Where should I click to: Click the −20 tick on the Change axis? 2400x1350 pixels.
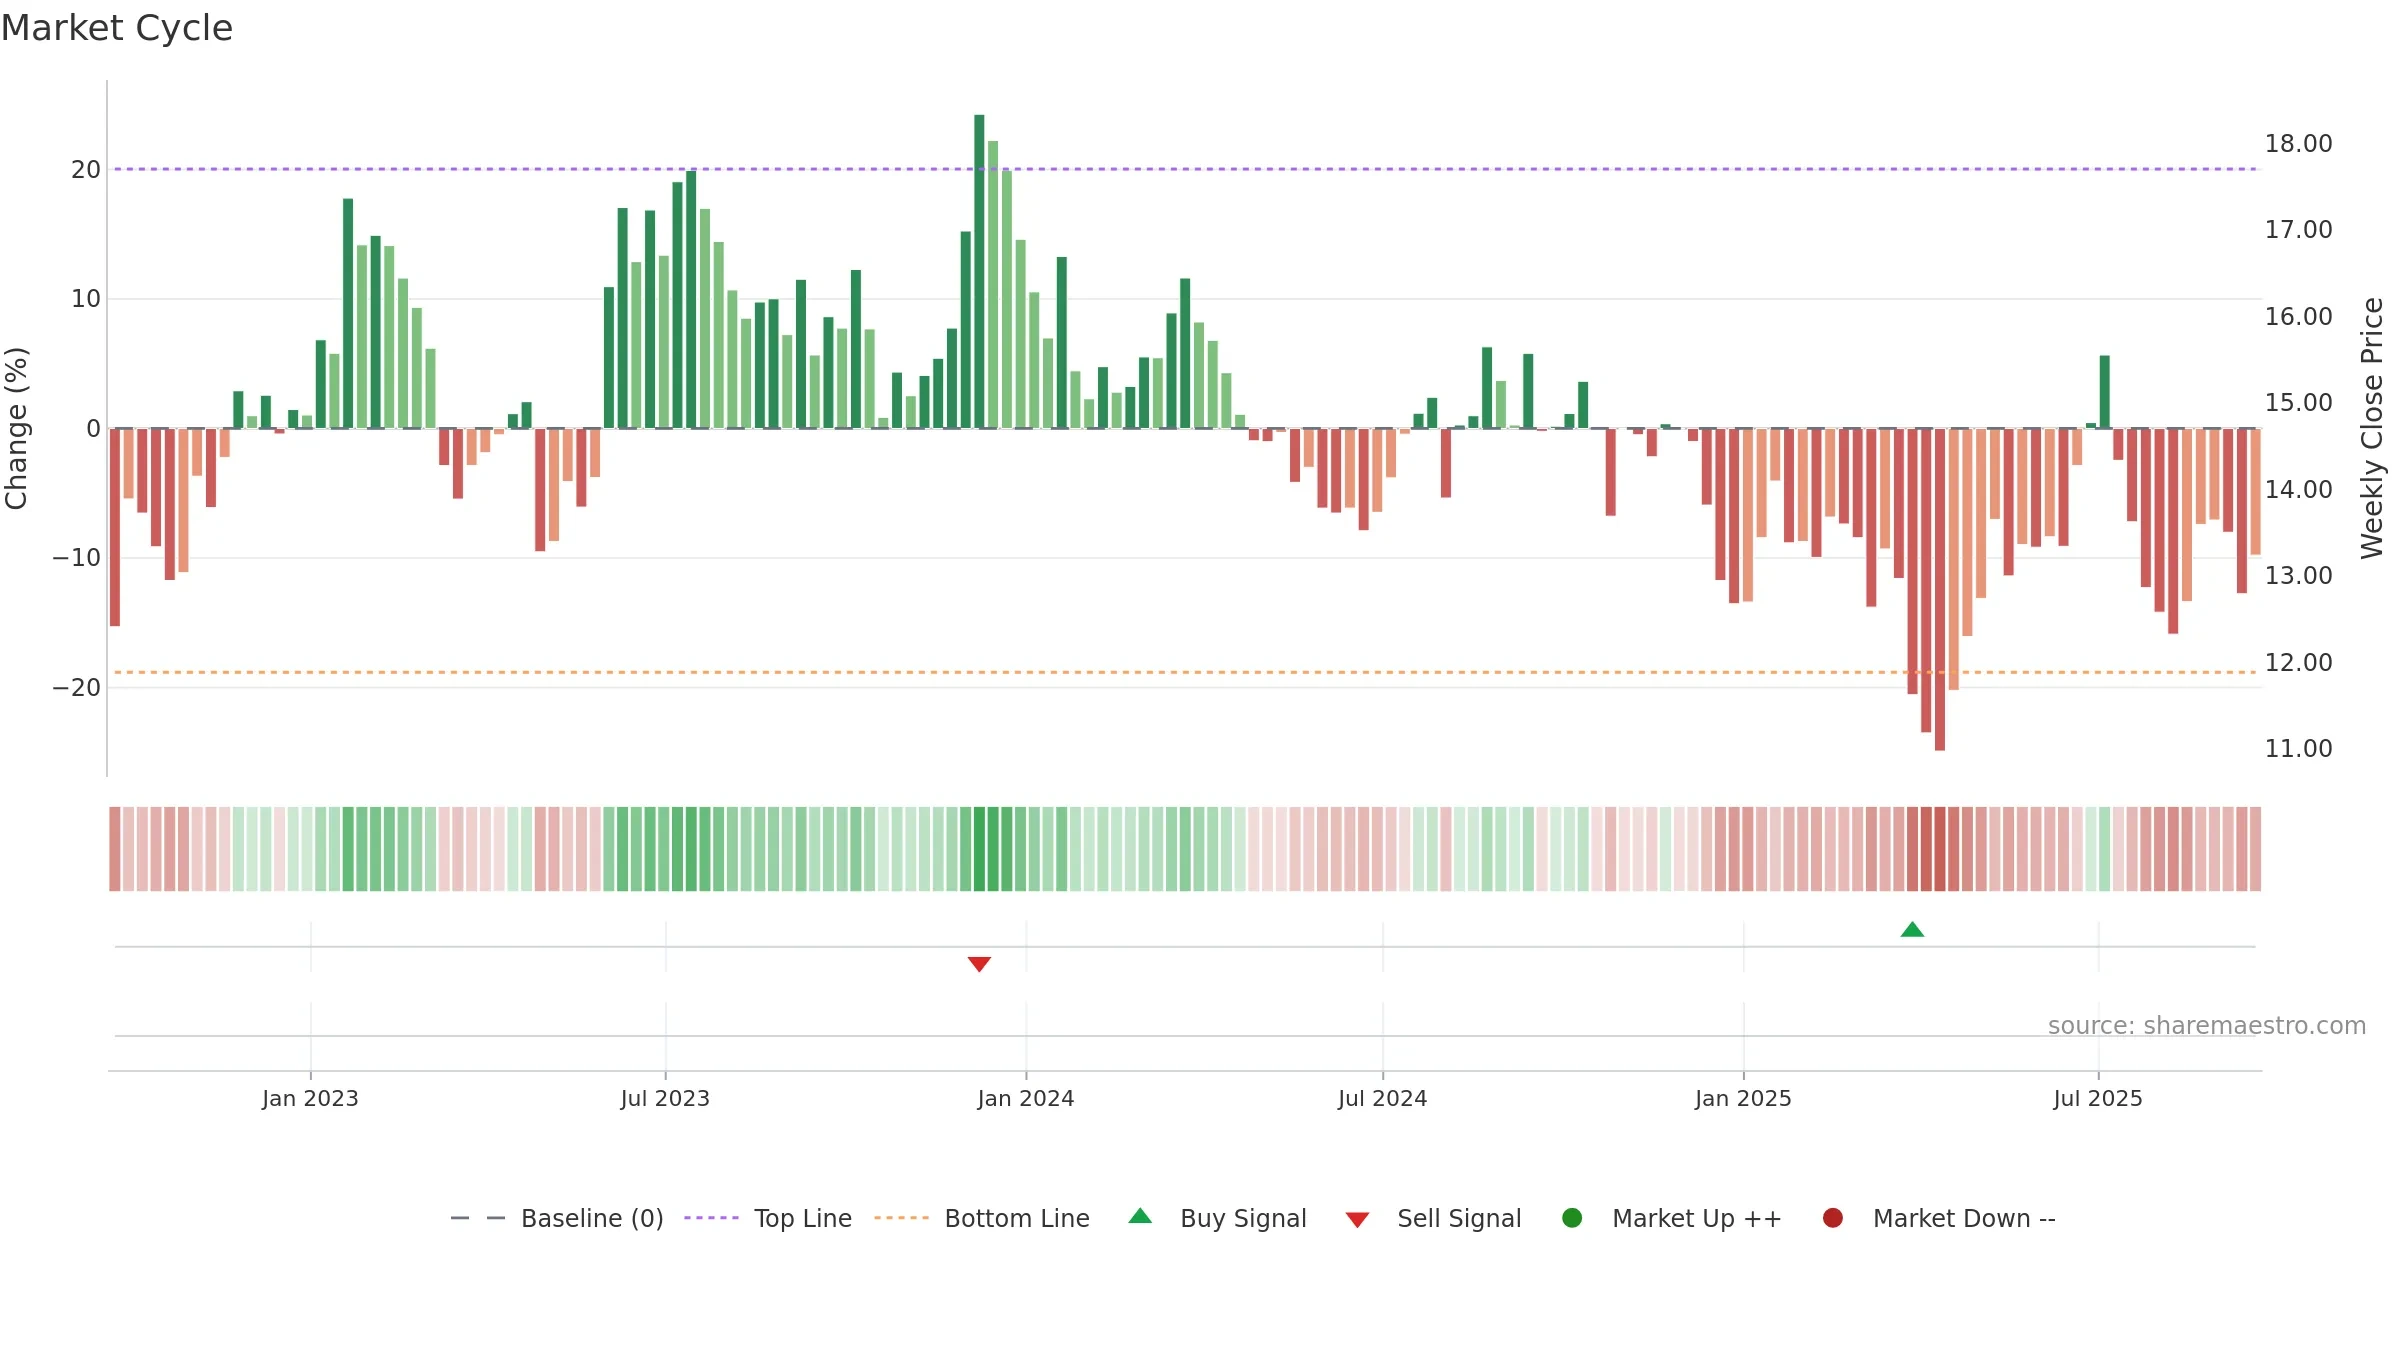[x=77, y=688]
